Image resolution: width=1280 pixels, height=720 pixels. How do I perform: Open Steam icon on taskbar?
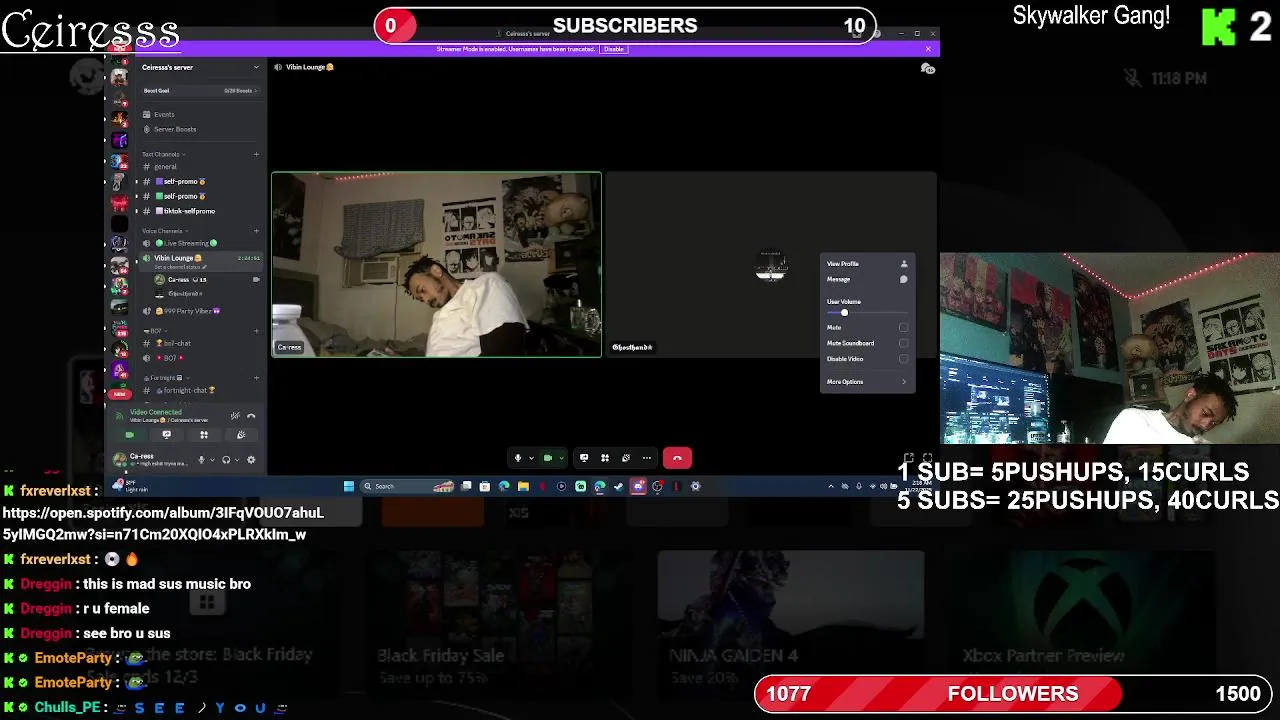[x=619, y=486]
